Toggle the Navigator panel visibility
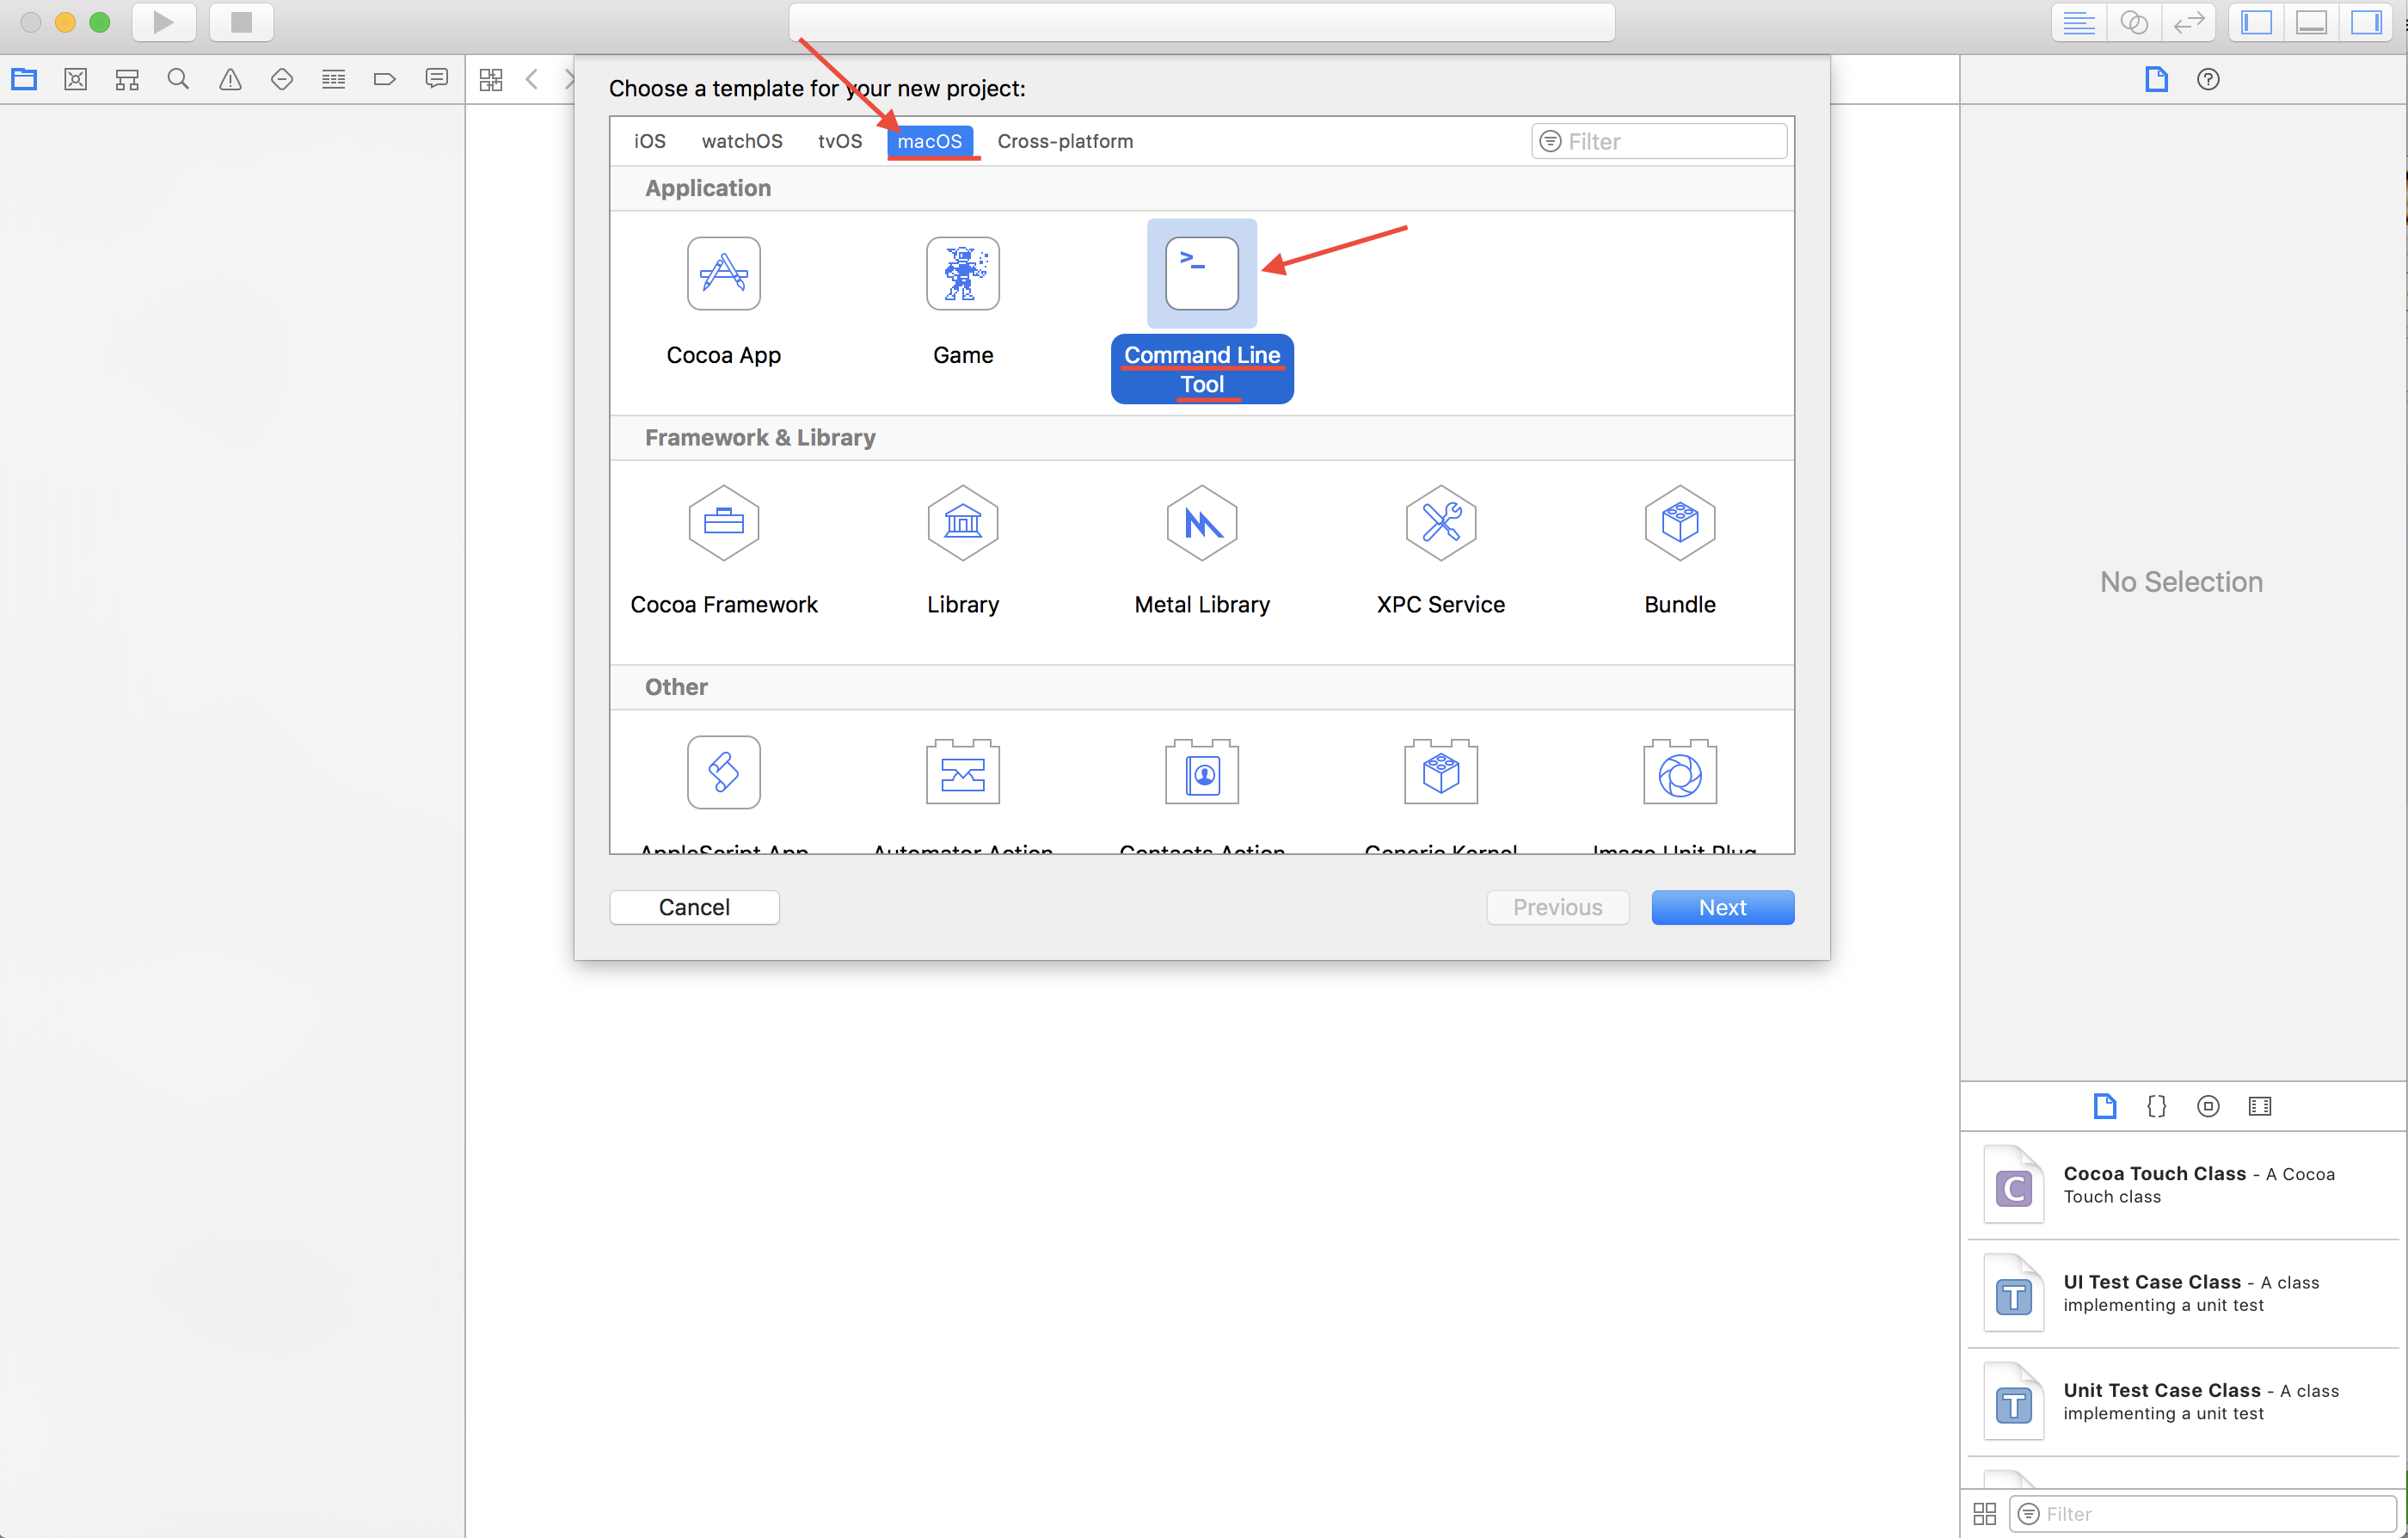 coord(2257,22)
